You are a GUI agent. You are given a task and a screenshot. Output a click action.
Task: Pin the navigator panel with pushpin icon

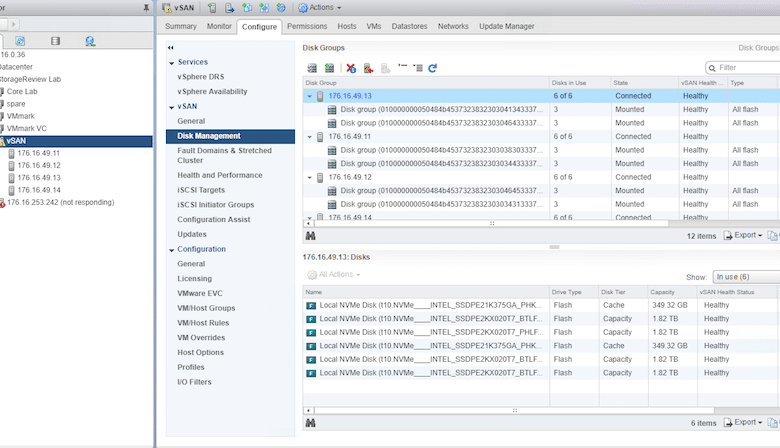tap(146, 7)
